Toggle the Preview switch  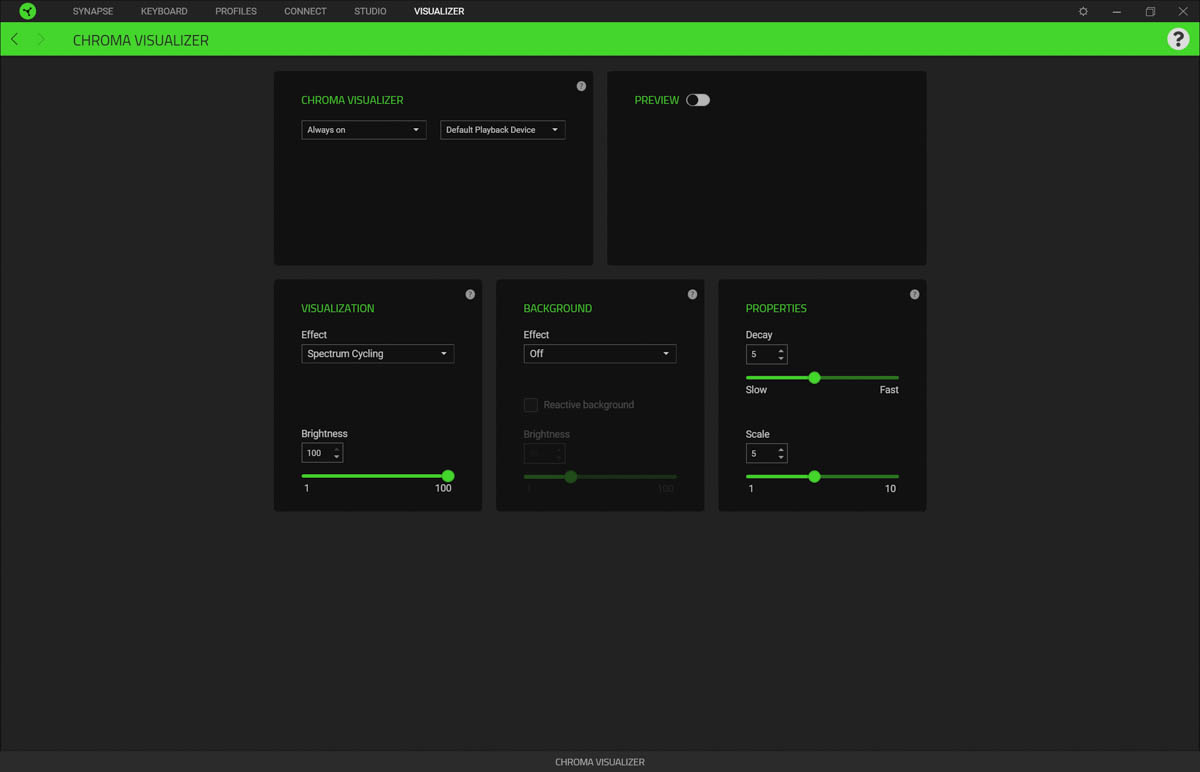pos(698,100)
